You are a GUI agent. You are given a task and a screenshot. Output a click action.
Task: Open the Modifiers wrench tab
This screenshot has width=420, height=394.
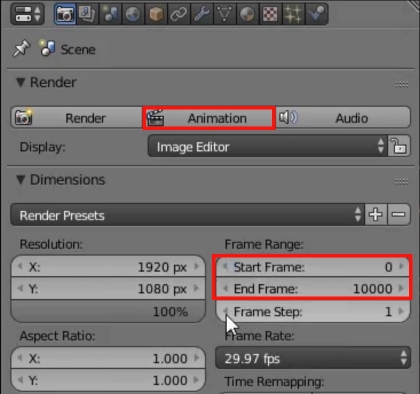202,14
